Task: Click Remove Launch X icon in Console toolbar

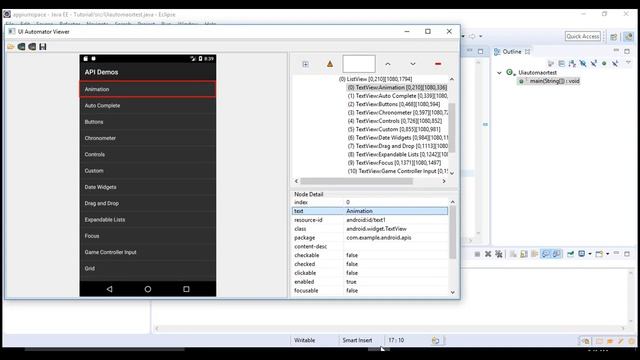Action: coord(488,254)
